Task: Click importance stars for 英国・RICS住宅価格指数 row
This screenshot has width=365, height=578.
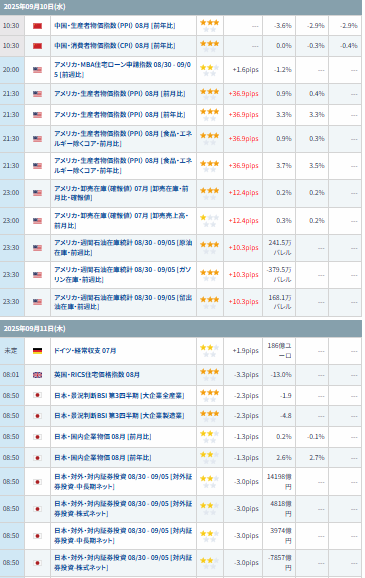Action: click(209, 375)
